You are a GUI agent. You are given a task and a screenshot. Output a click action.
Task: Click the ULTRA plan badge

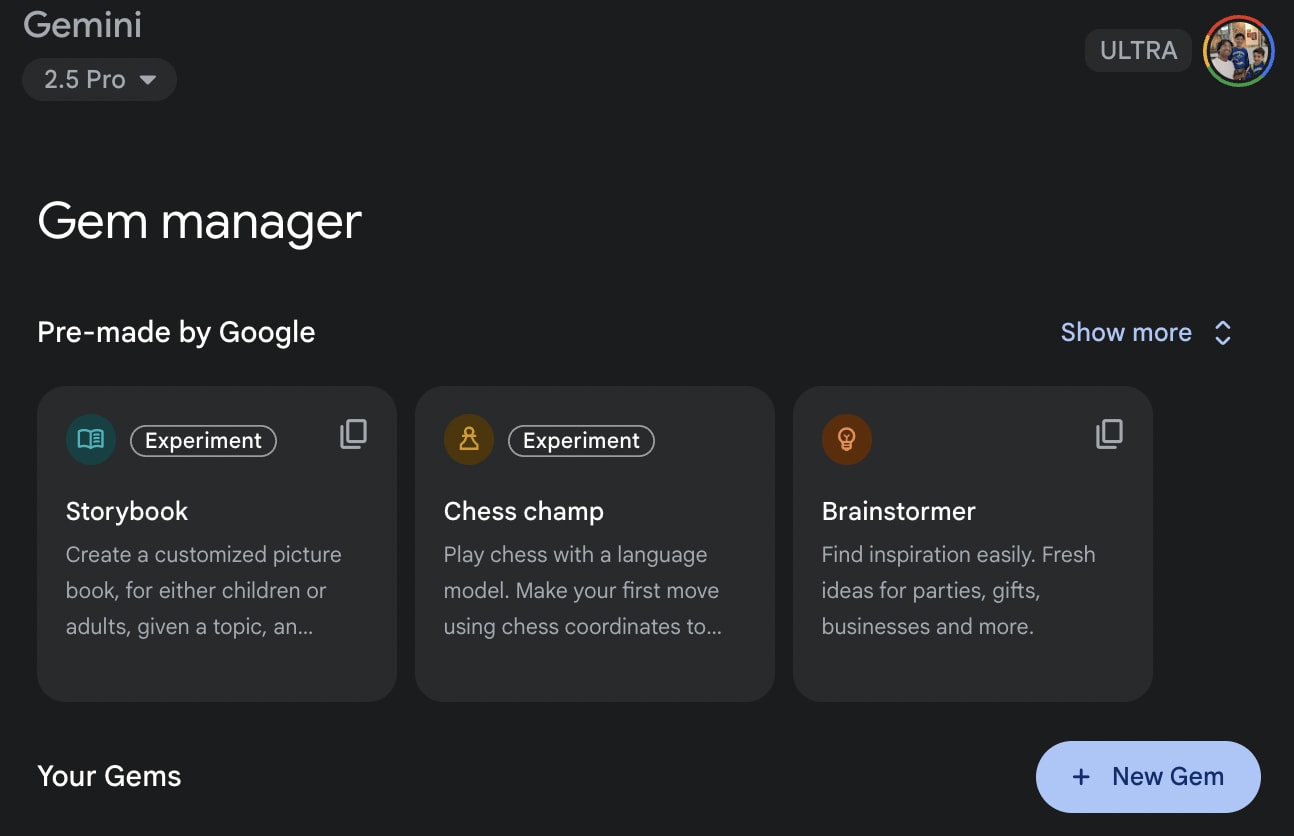pos(1138,50)
